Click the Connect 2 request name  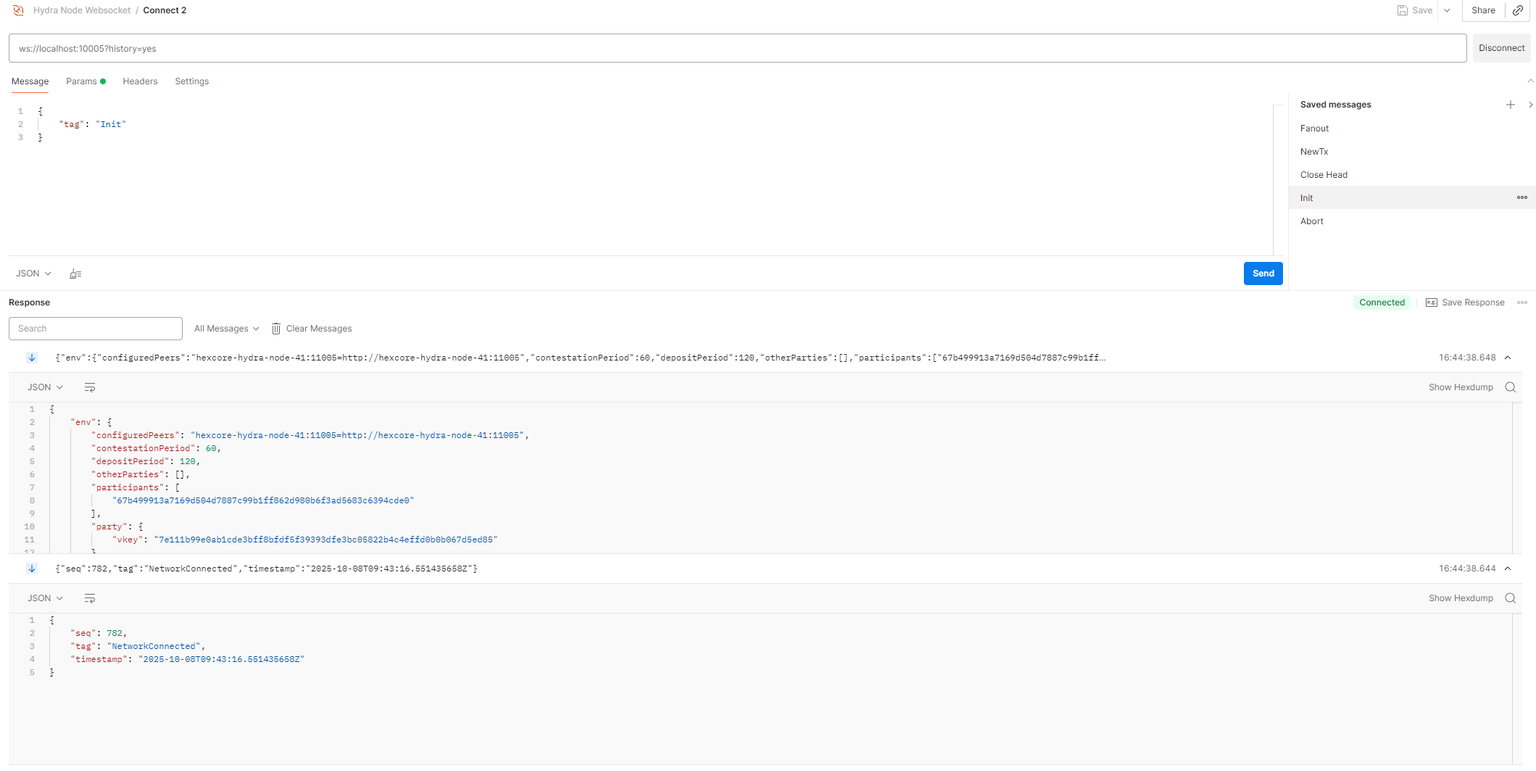click(165, 10)
